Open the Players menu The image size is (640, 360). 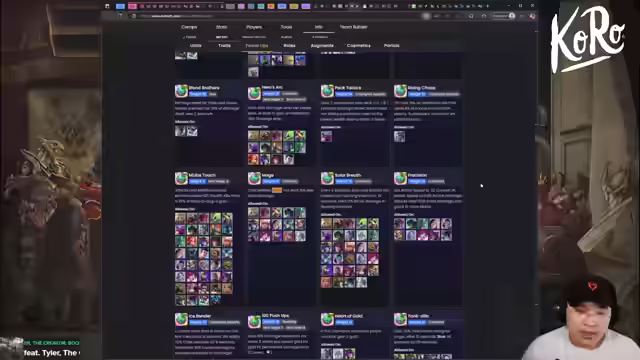(x=254, y=27)
